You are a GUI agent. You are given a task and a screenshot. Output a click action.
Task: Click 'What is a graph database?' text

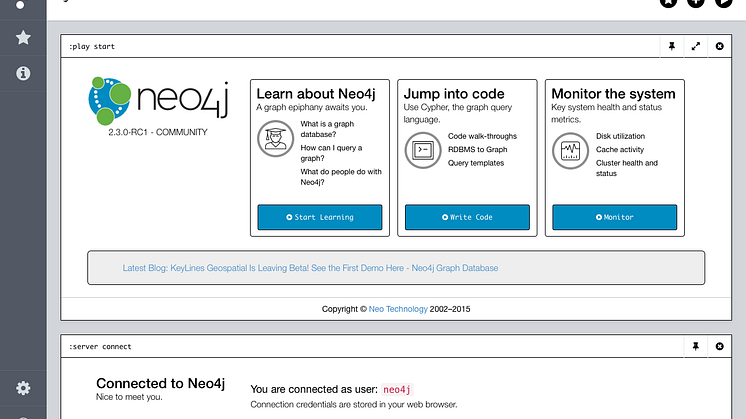coord(327,129)
